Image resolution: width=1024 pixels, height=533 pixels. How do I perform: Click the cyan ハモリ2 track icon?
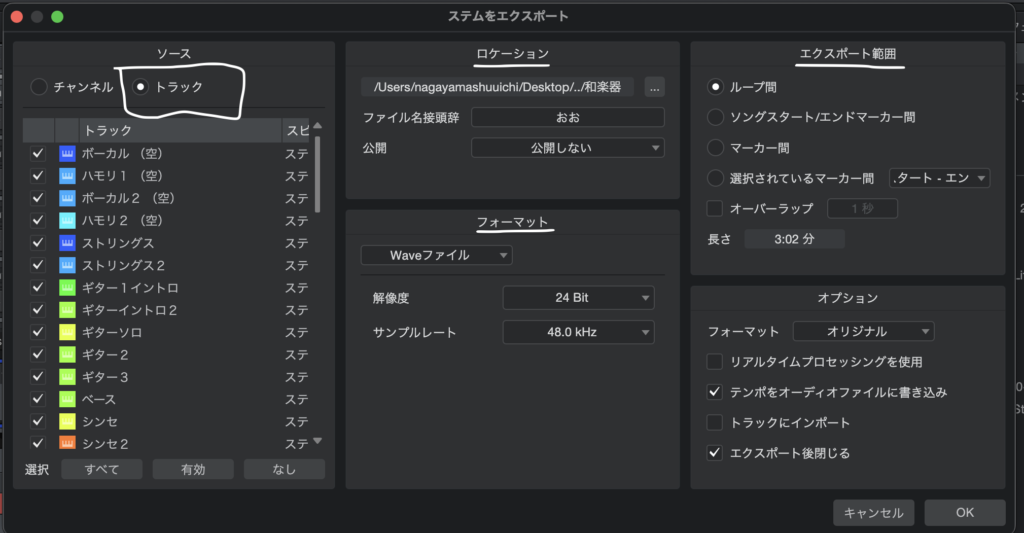pos(67,221)
